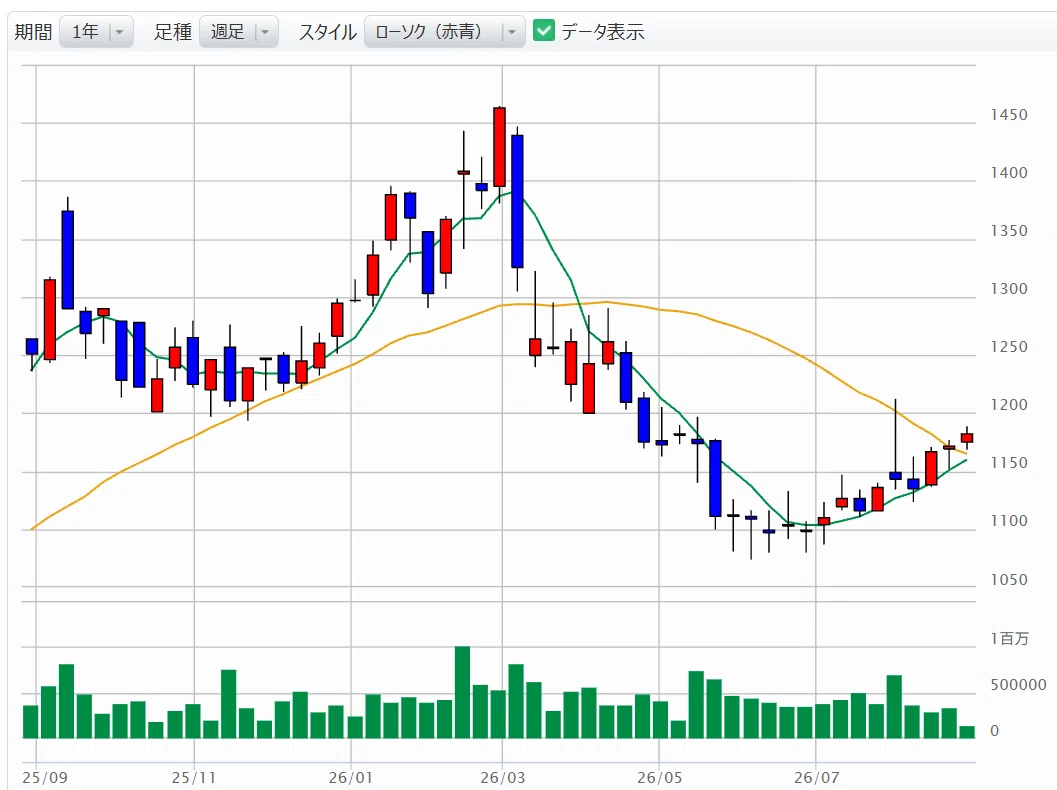Click the スタイル label
Screen dimensions: 1057x790
point(328,32)
